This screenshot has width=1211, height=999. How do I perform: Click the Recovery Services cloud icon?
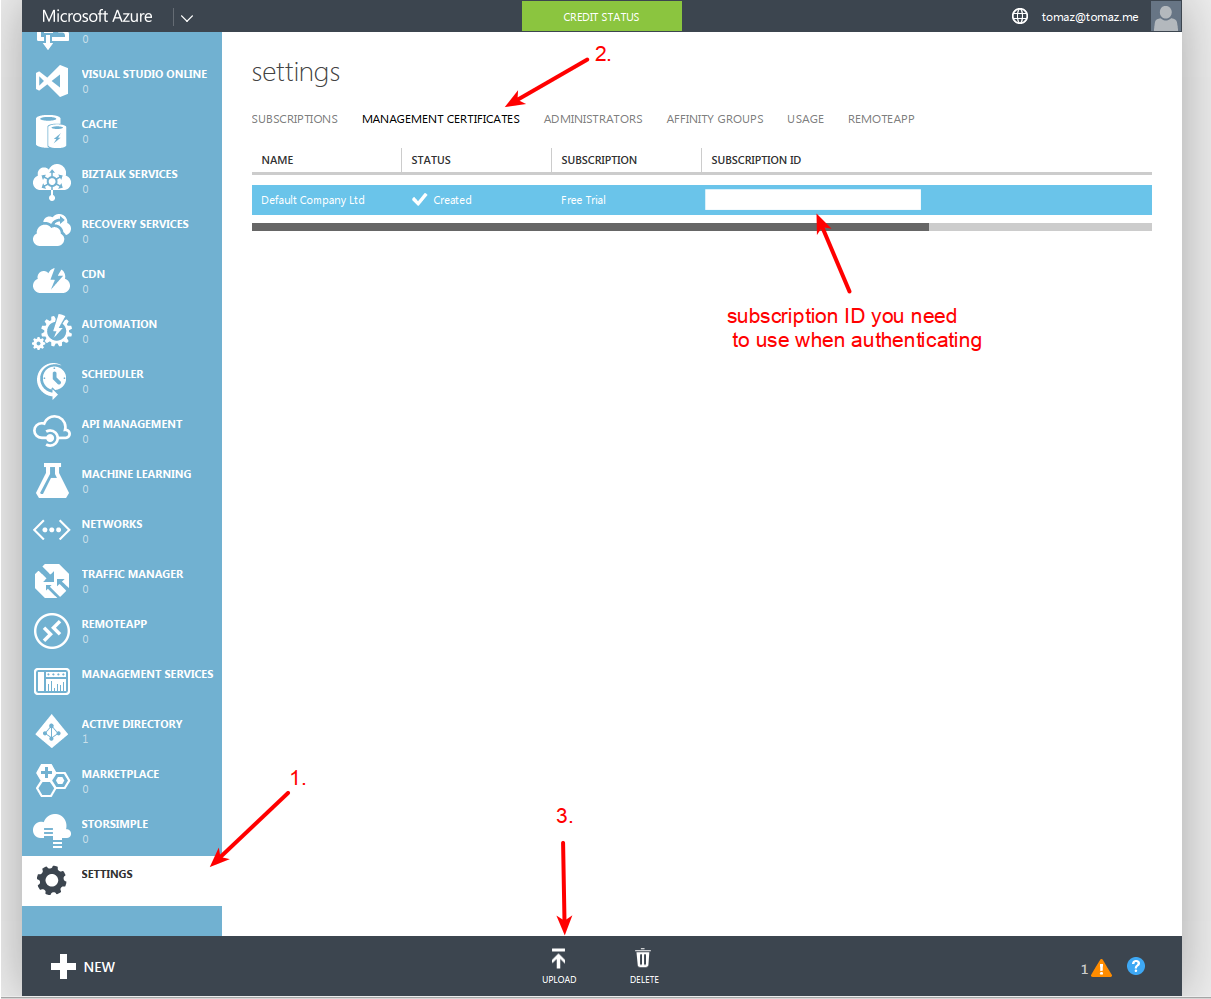[x=52, y=231]
